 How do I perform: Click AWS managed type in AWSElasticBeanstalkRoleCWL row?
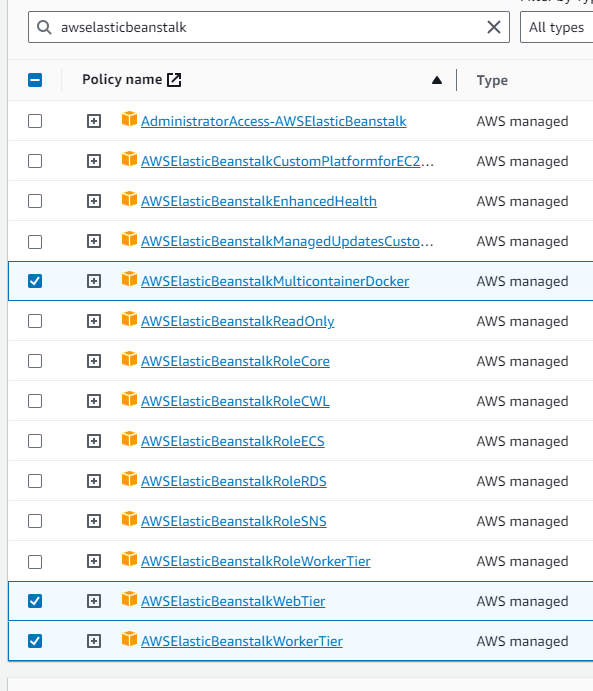coord(523,401)
